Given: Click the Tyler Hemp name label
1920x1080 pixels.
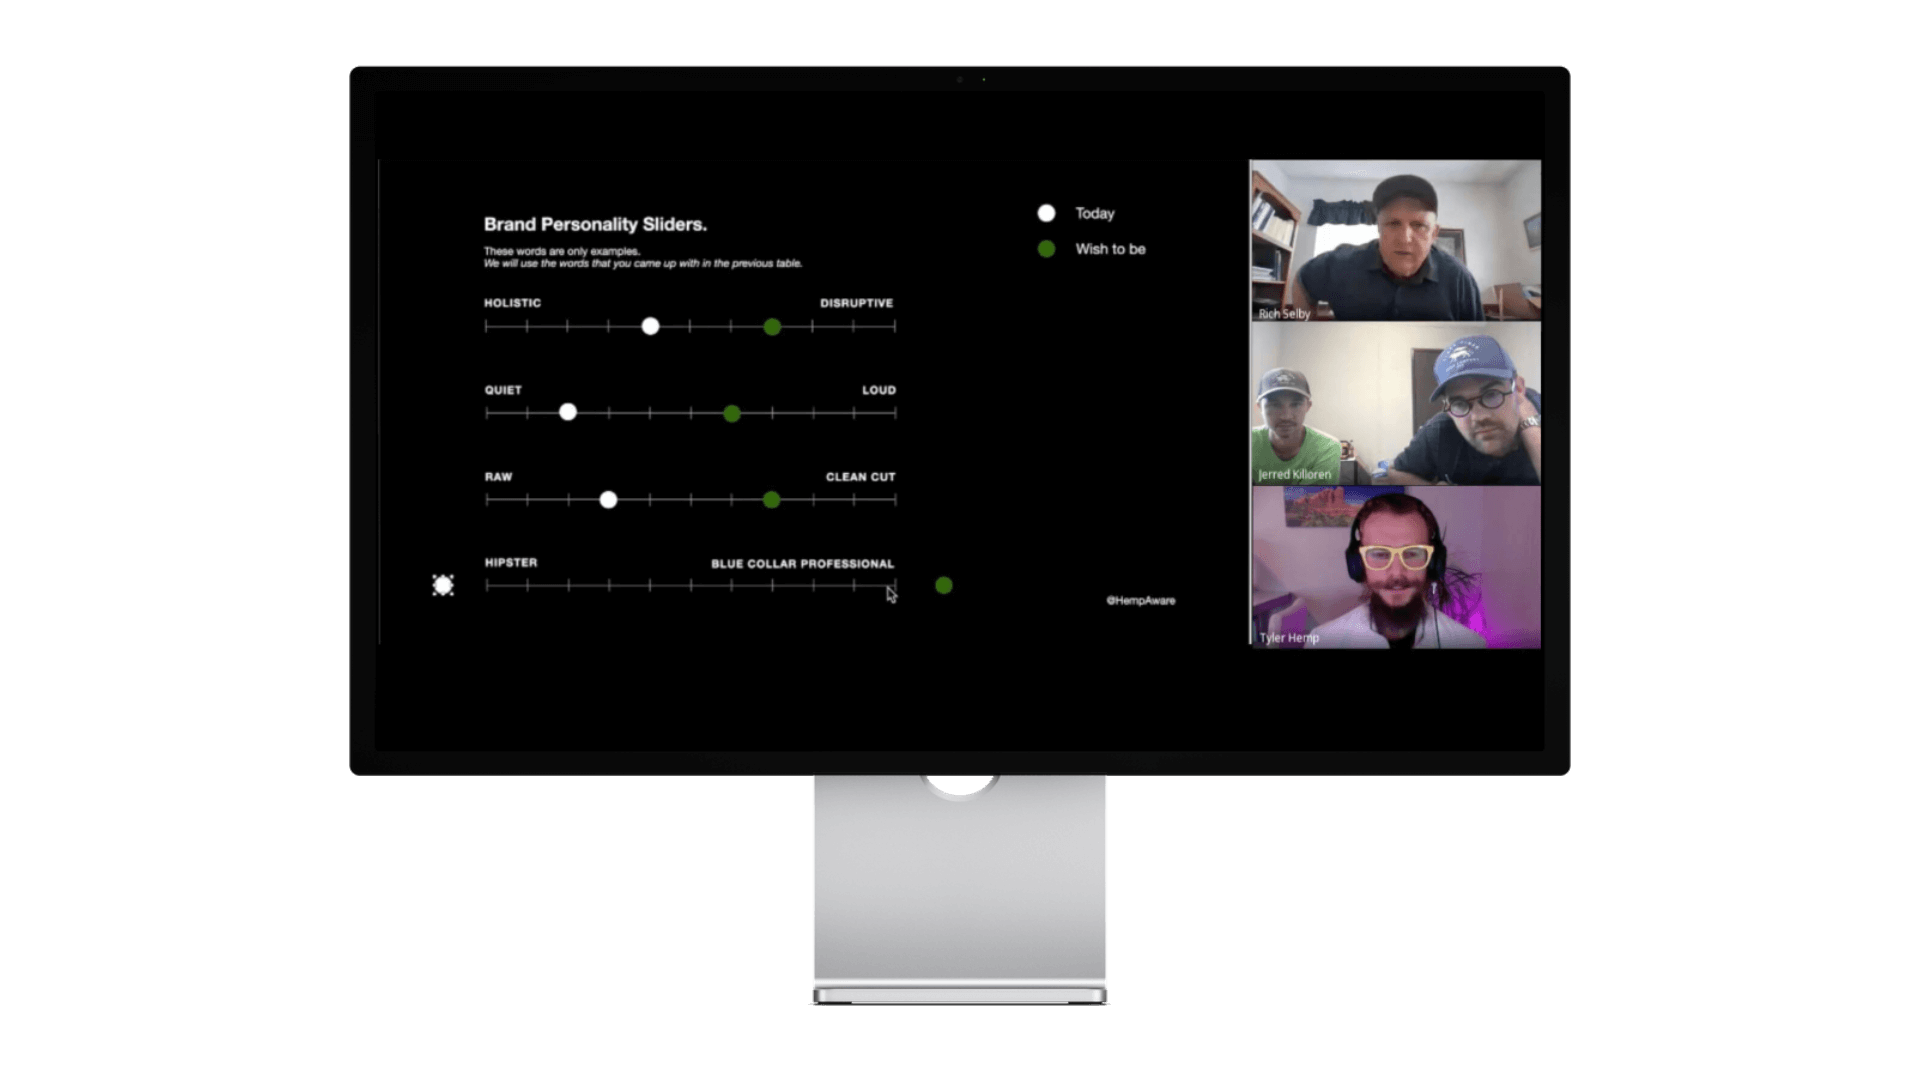Looking at the screenshot, I should [1289, 637].
